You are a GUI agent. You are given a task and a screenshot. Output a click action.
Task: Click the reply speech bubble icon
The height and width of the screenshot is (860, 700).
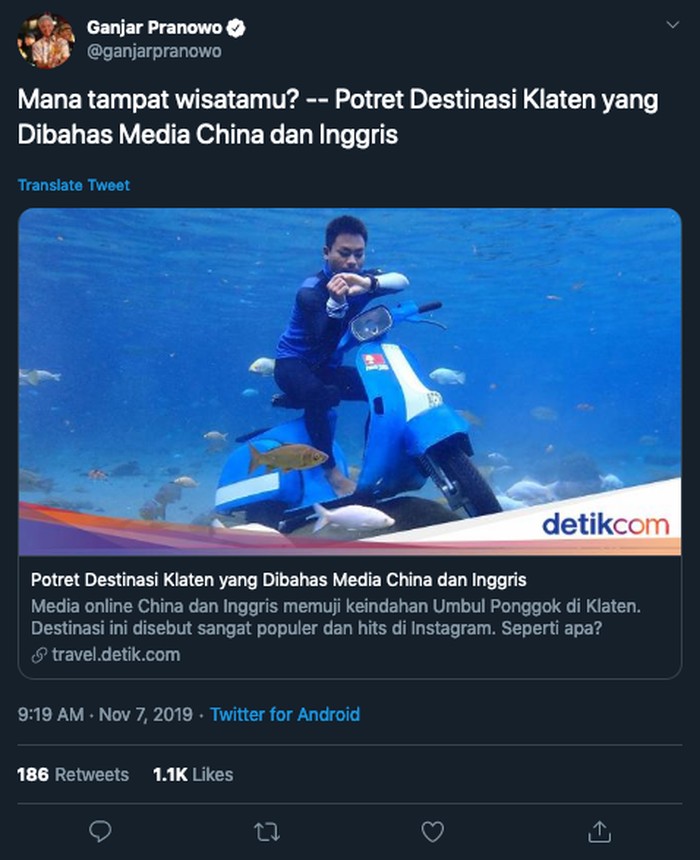coord(100,831)
